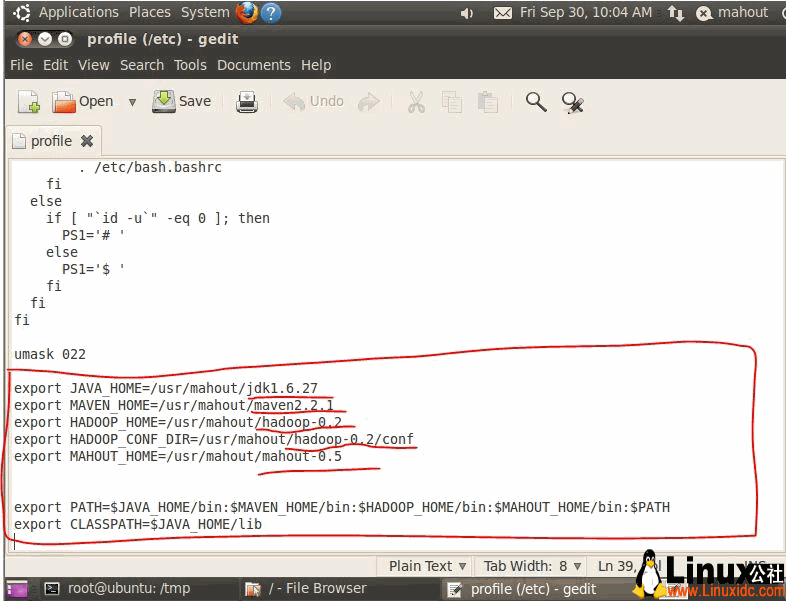Click the JAVA_HOME export line
786x601 pixels.
coord(166,388)
